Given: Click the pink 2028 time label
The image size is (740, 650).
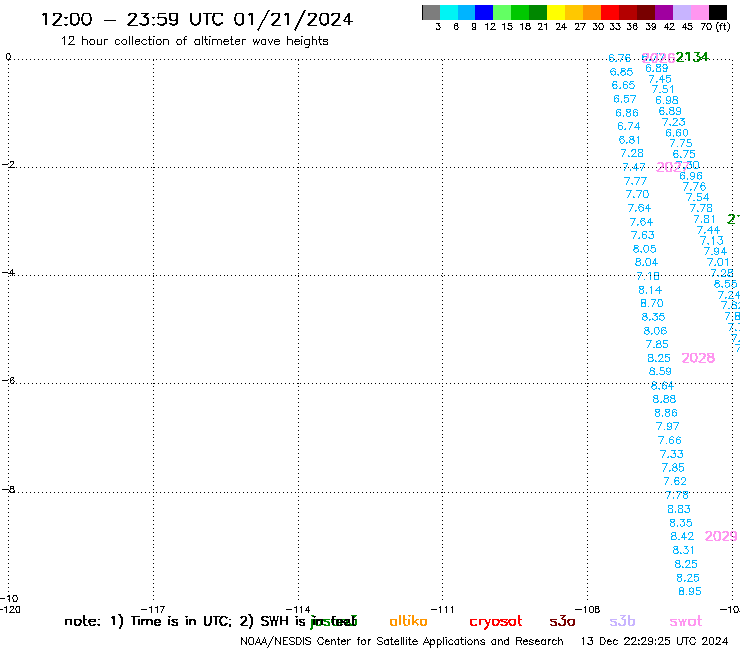Looking at the screenshot, I should [698, 358].
